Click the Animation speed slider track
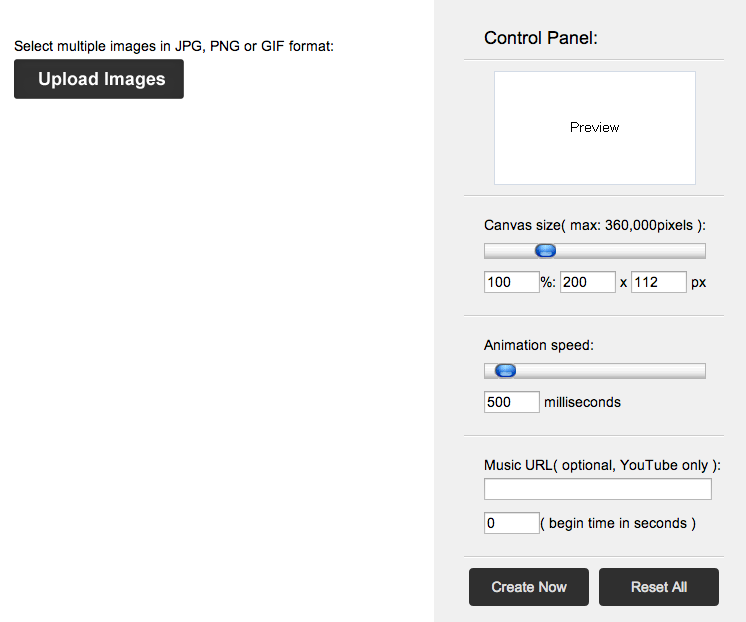The height and width of the screenshot is (622, 746). [595, 371]
